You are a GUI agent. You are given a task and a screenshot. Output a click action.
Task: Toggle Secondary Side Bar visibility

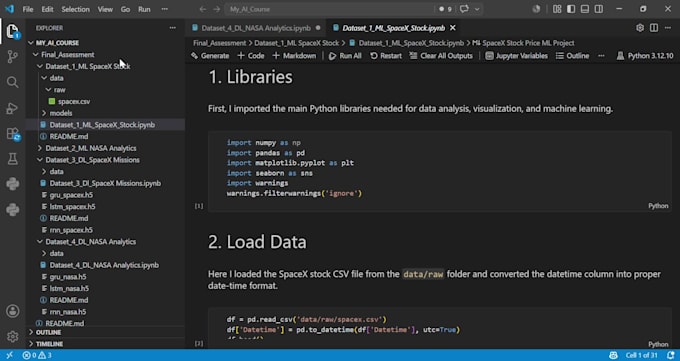coord(599,9)
